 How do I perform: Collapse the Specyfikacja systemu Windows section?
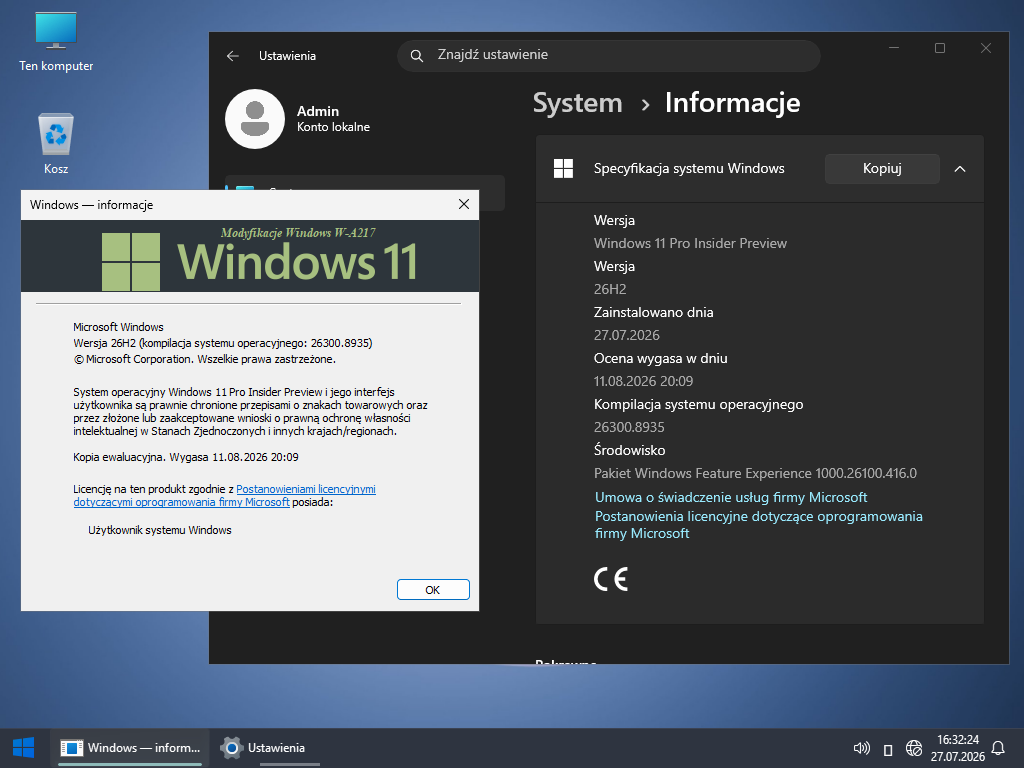[959, 169]
